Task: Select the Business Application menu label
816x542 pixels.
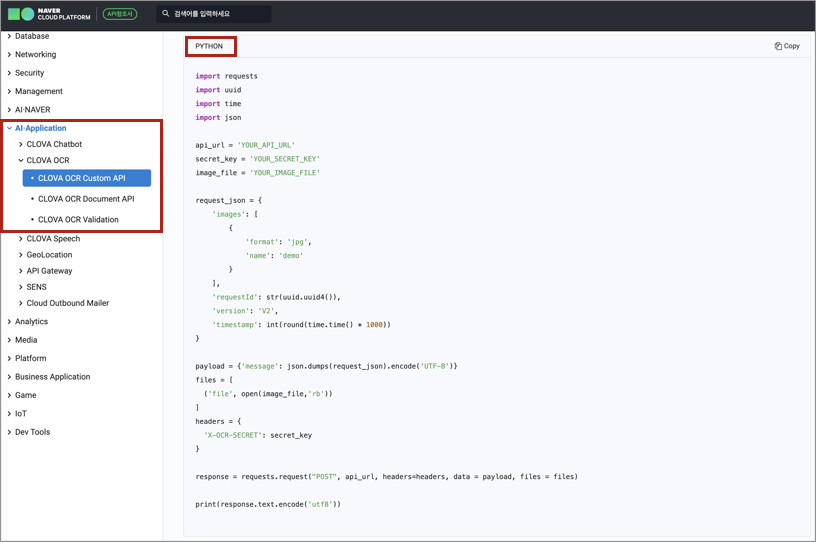Action: click(53, 377)
